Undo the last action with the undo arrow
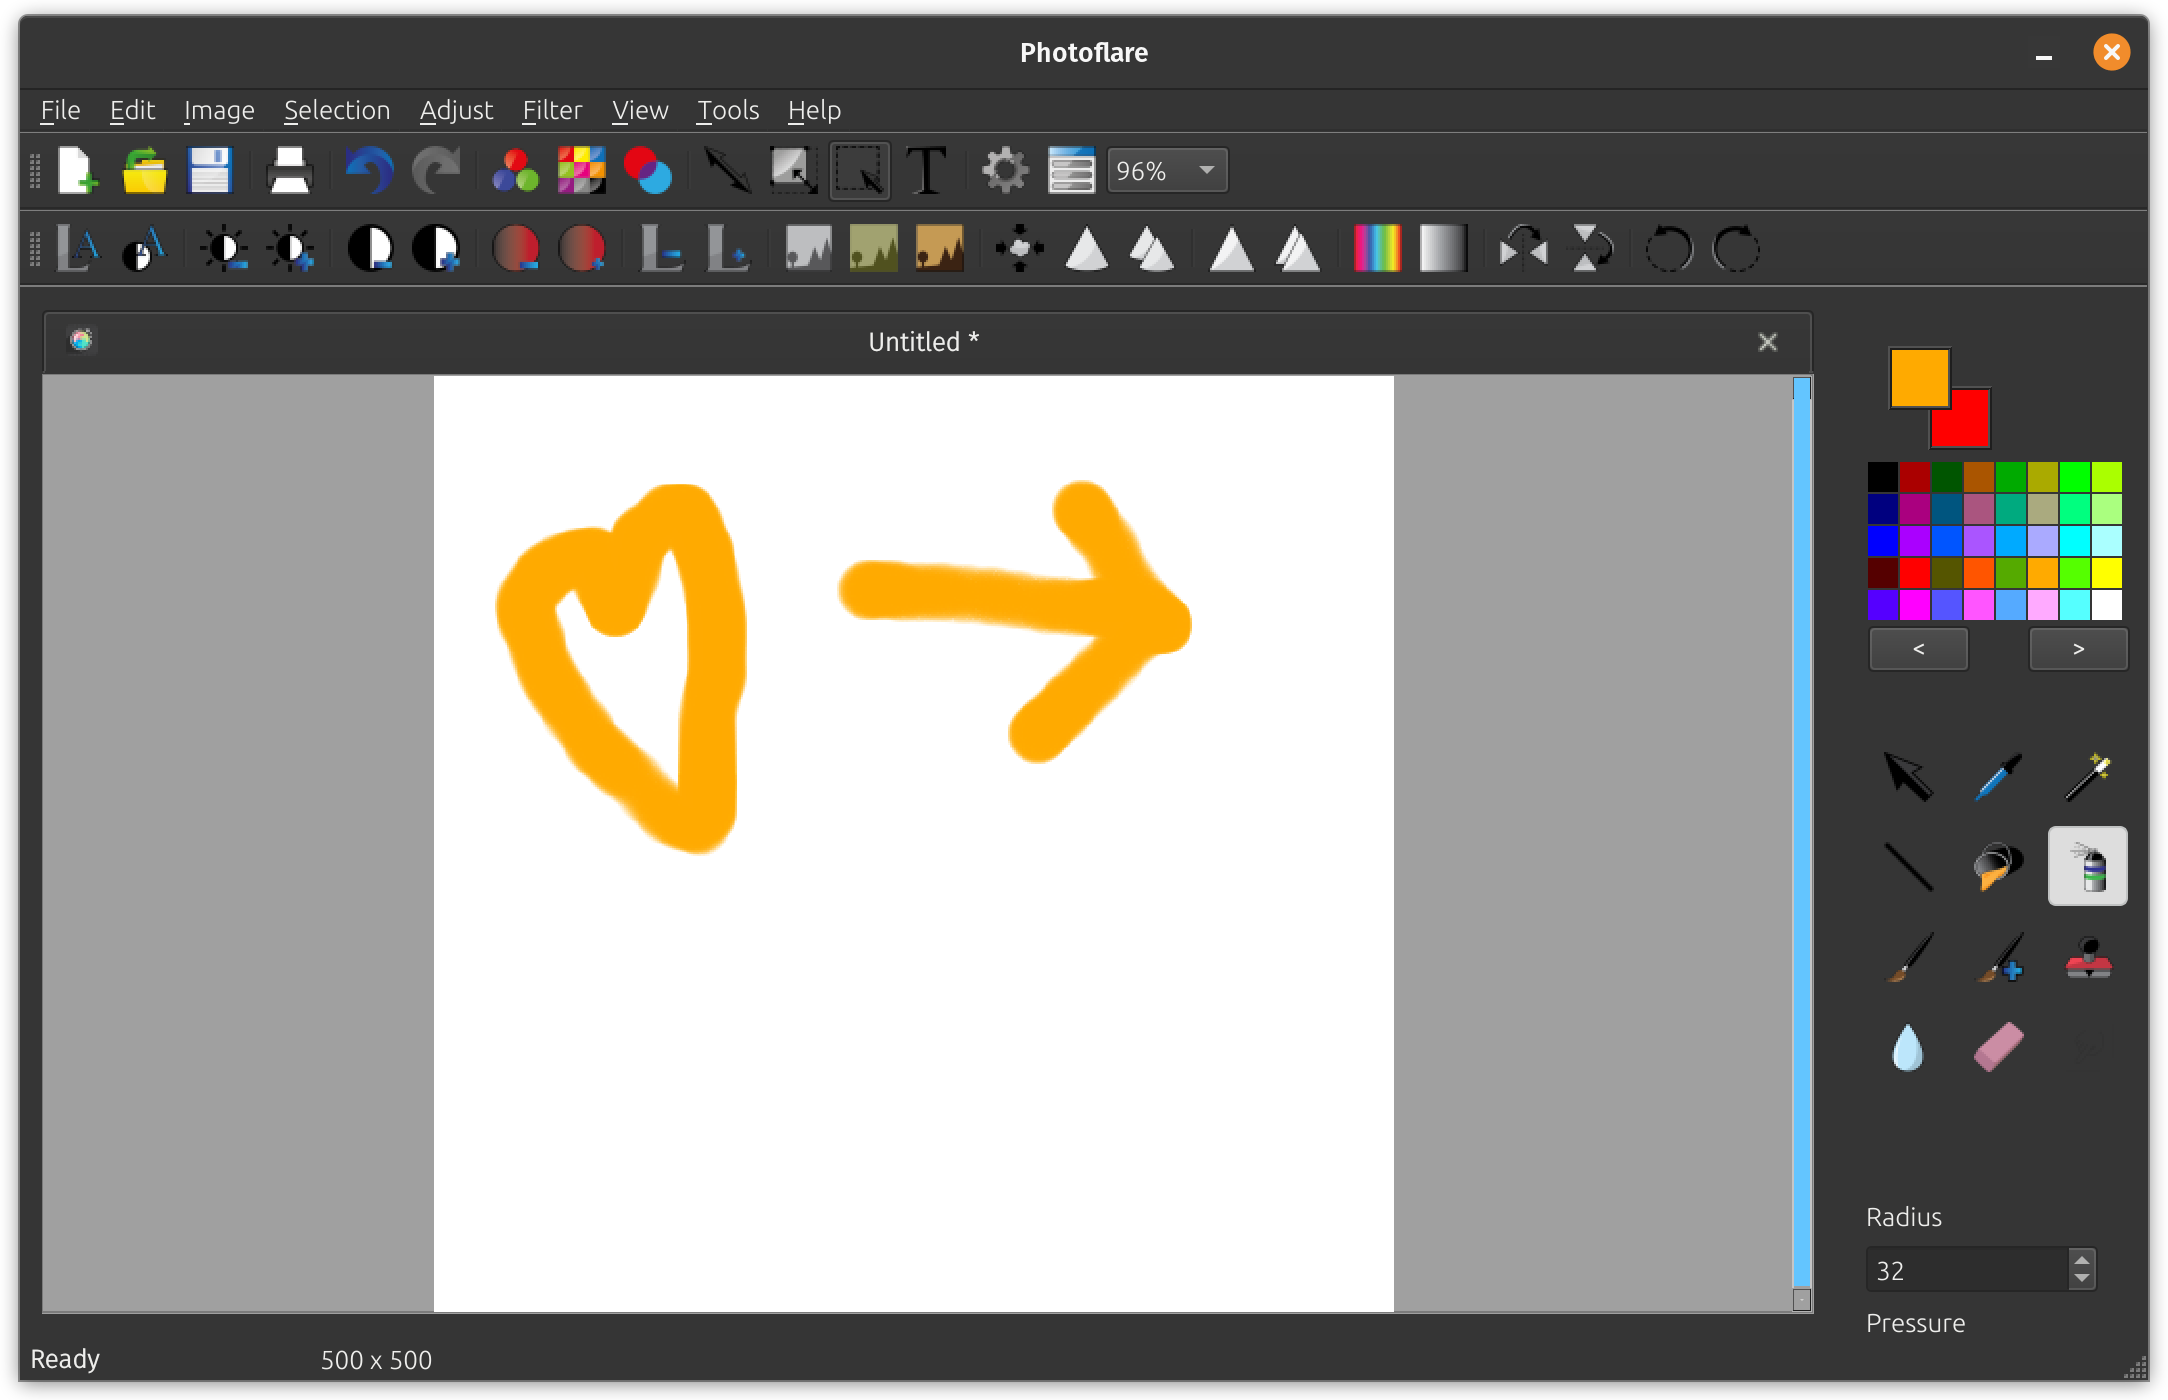The height and width of the screenshot is (1400, 2168). [x=369, y=170]
